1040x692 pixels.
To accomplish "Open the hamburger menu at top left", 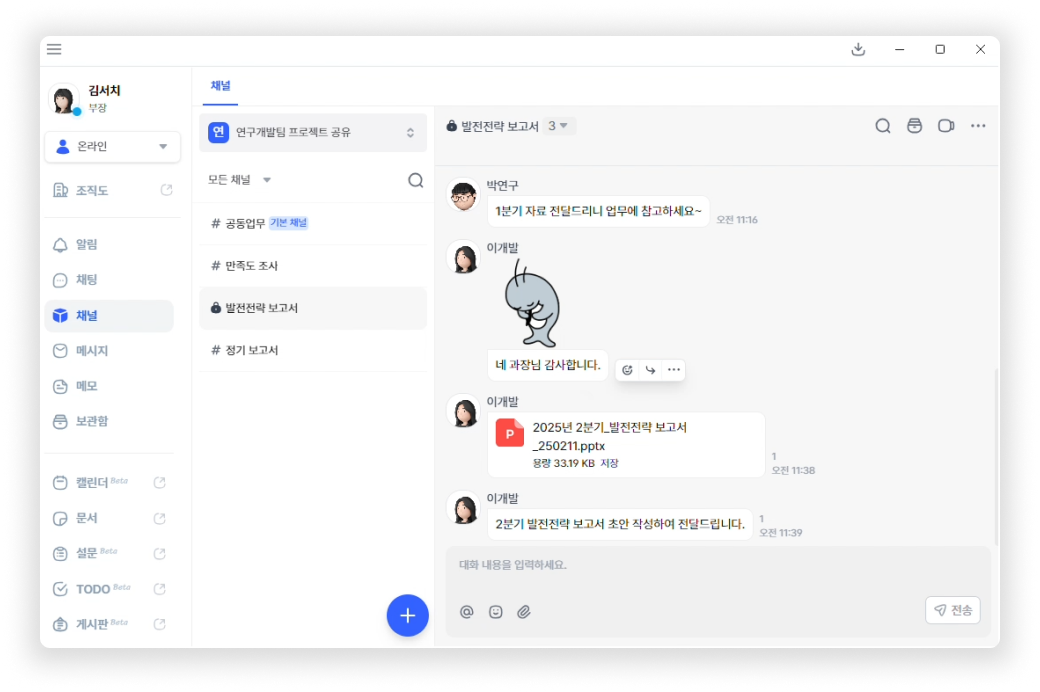I will pyautogui.click(x=54, y=49).
